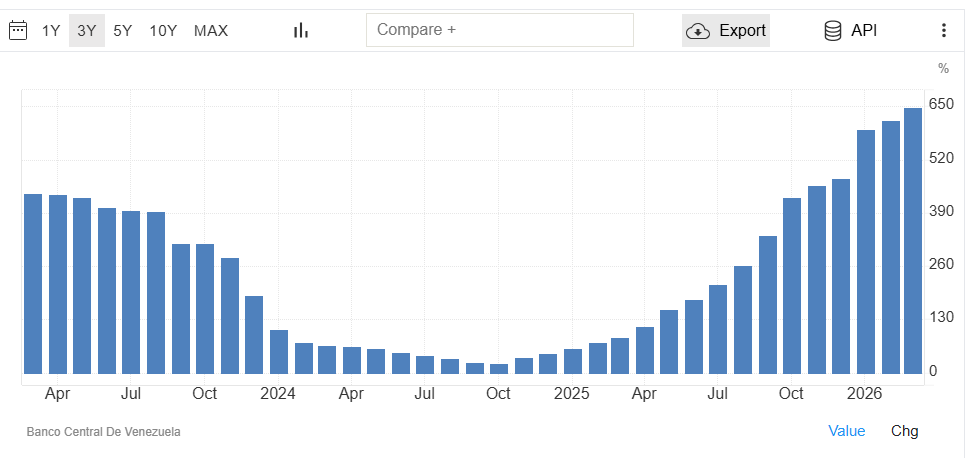Click the Banco Central De Venezuela source text
The height and width of the screenshot is (458, 968).
click(x=104, y=432)
